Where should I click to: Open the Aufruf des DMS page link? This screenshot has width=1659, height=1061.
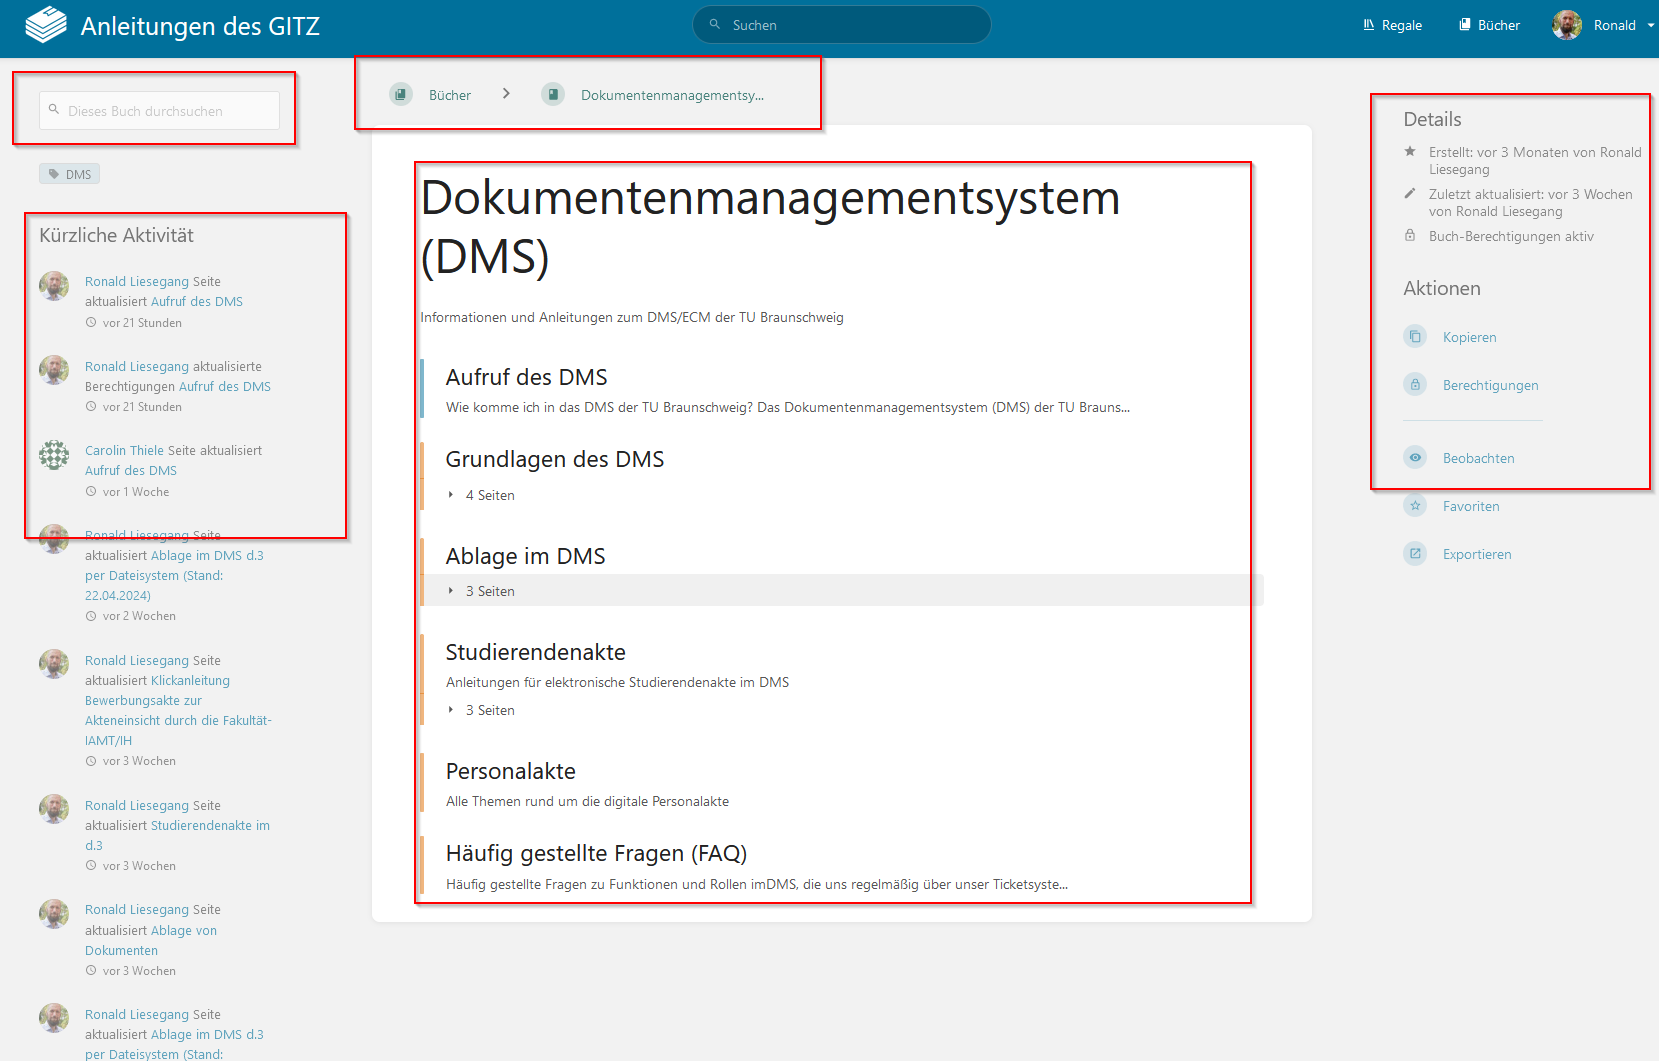coord(526,377)
